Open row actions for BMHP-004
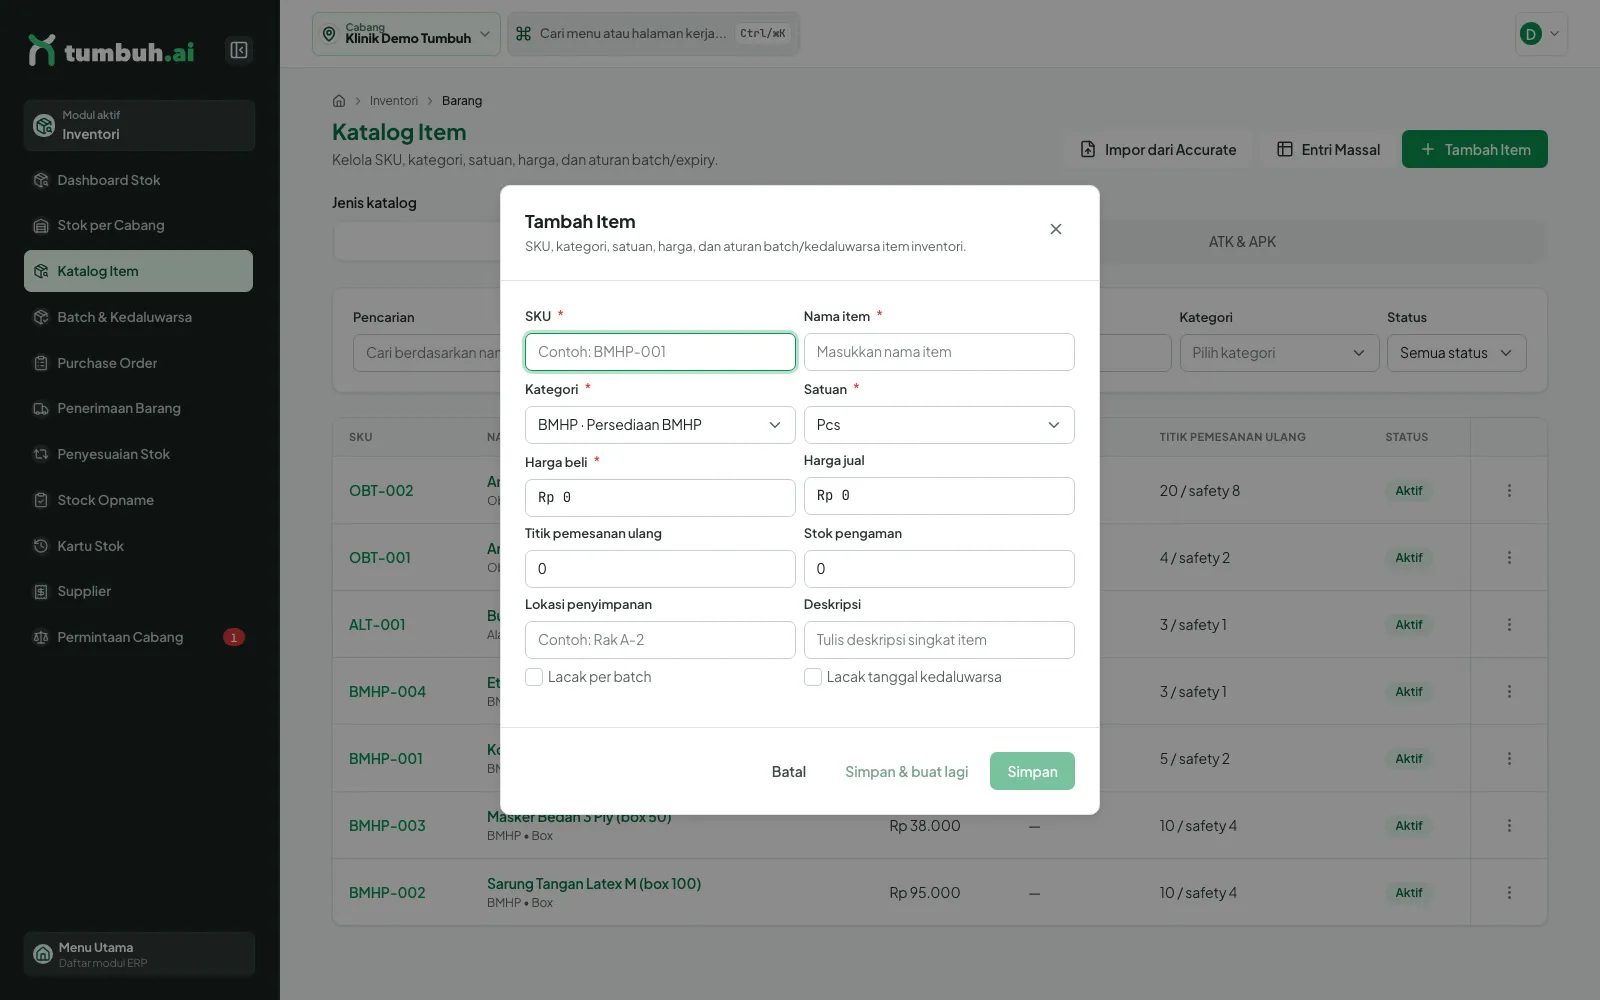Image resolution: width=1600 pixels, height=1000 pixels. click(x=1509, y=692)
